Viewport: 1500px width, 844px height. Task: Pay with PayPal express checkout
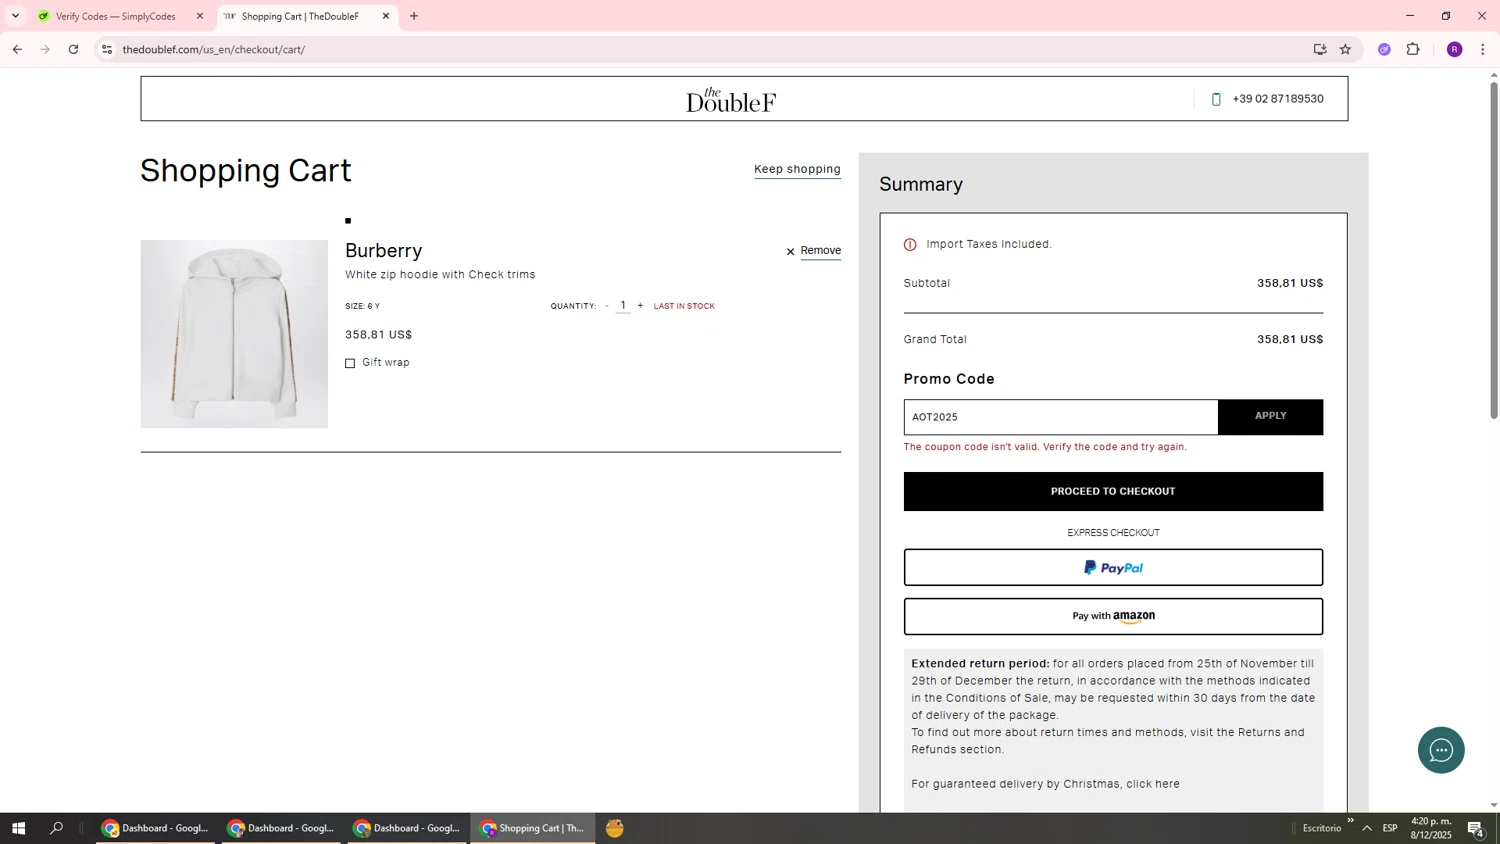[1113, 567]
